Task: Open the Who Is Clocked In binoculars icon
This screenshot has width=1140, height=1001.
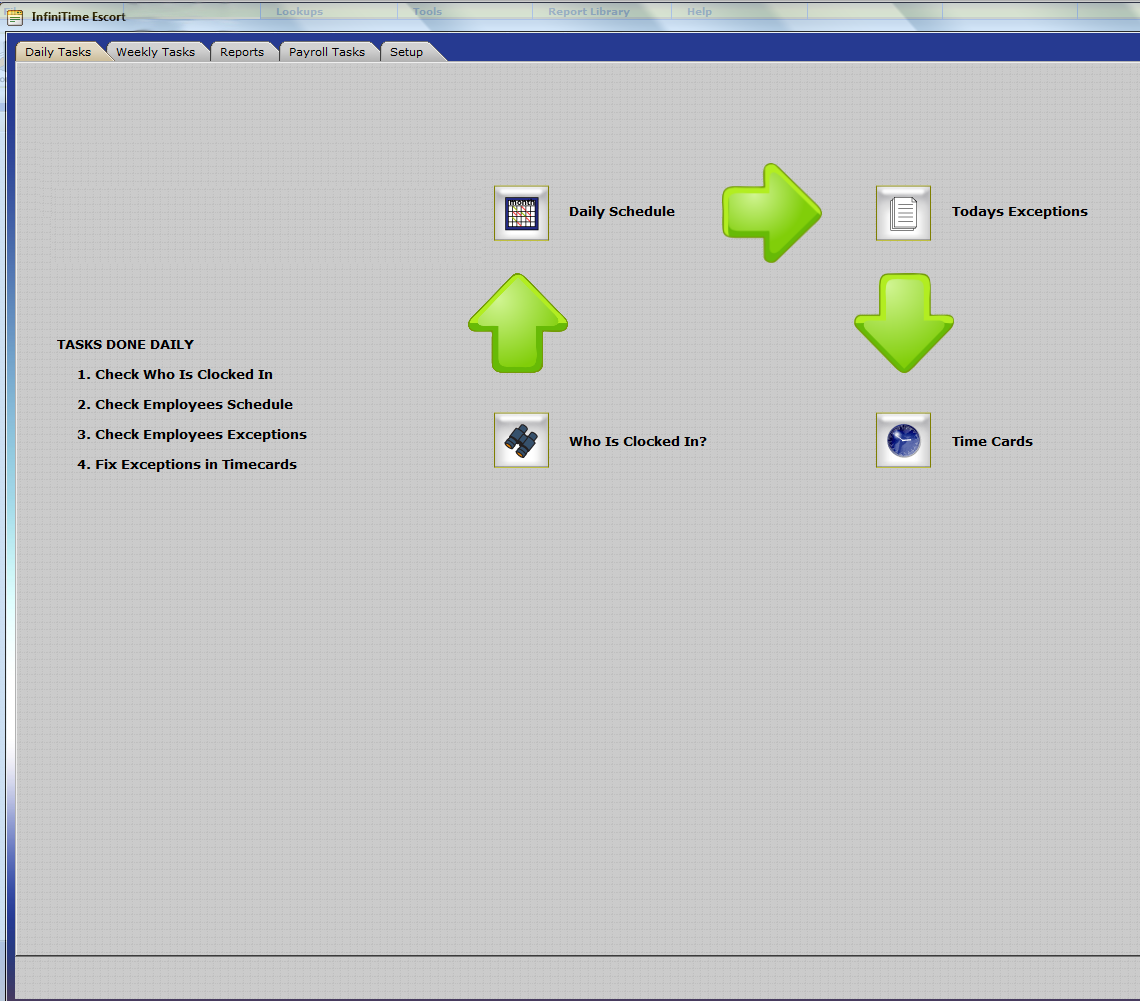Action: coord(521,440)
